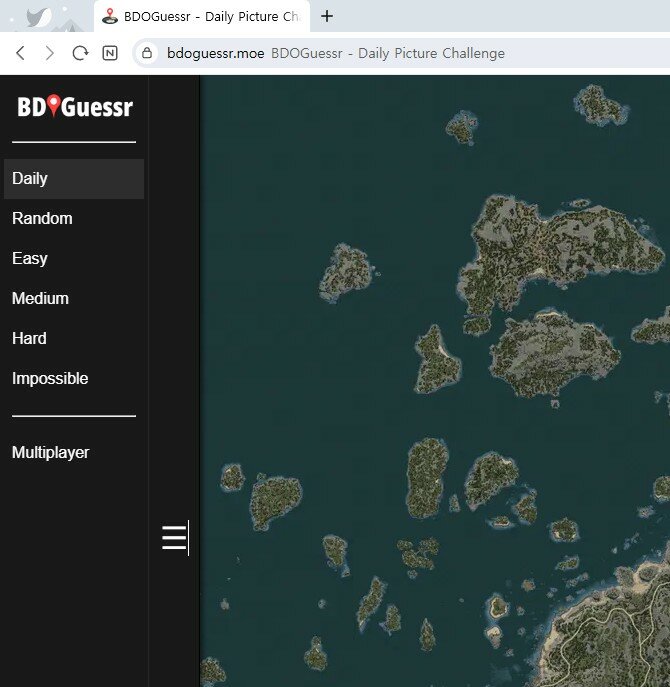Toggle the sidebar hamburger menu
Screen dimensions: 670x687
click(x=174, y=538)
